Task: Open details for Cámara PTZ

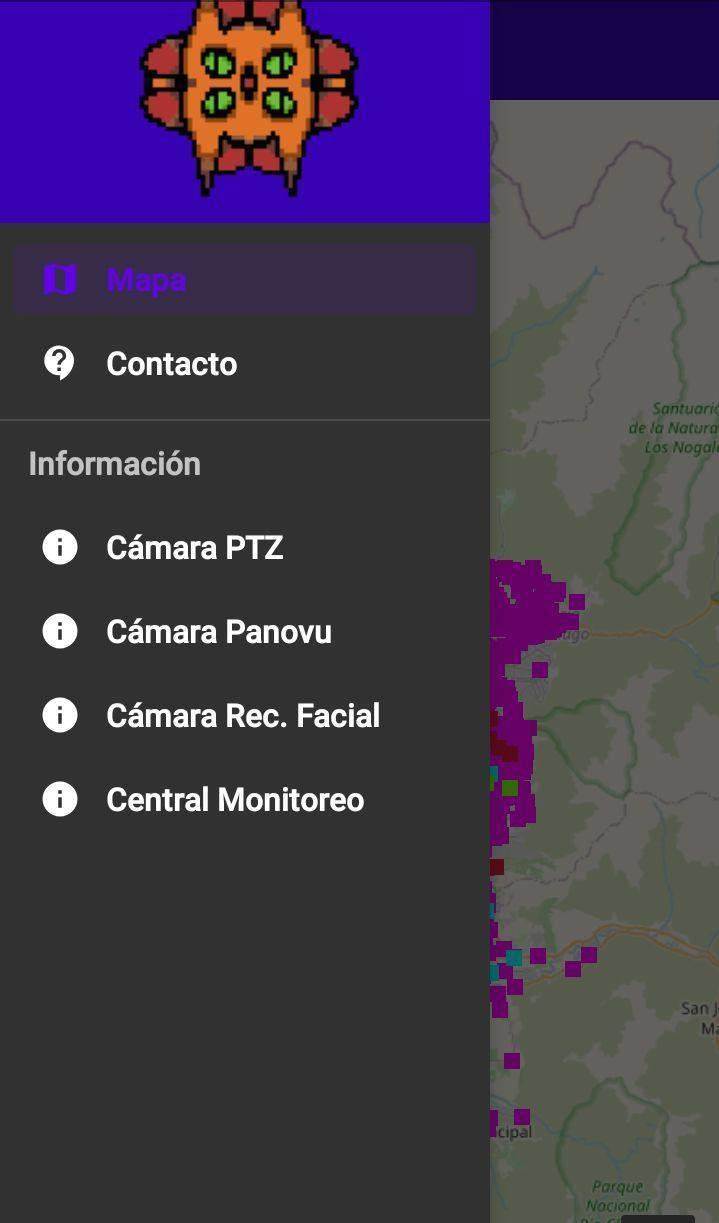Action: 195,548
